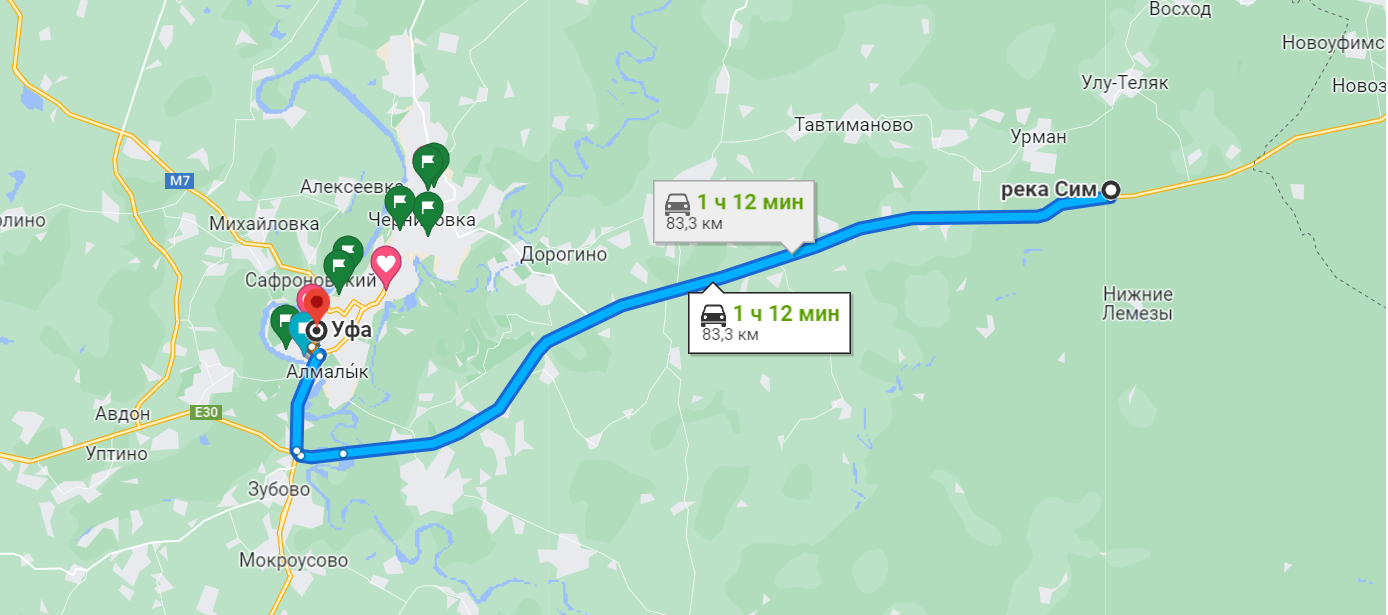
Task: Click the река Сим route endpoint circle
Action: (x=1111, y=189)
